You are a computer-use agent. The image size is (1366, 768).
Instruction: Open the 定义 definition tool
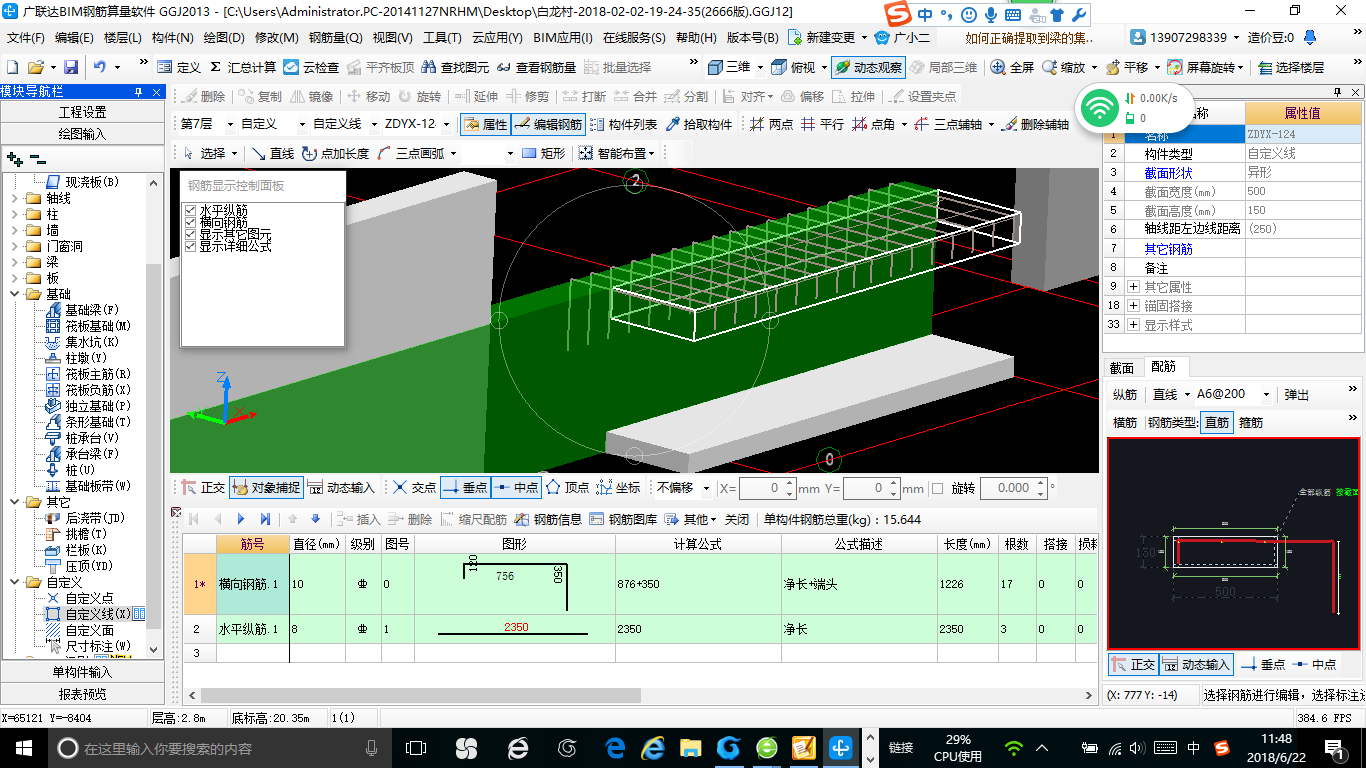tap(179, 67)
